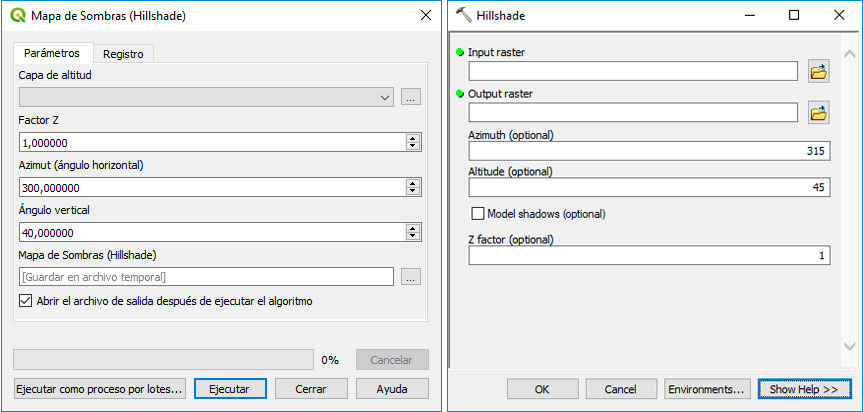Close the Hillshade window

click(839, 15)
